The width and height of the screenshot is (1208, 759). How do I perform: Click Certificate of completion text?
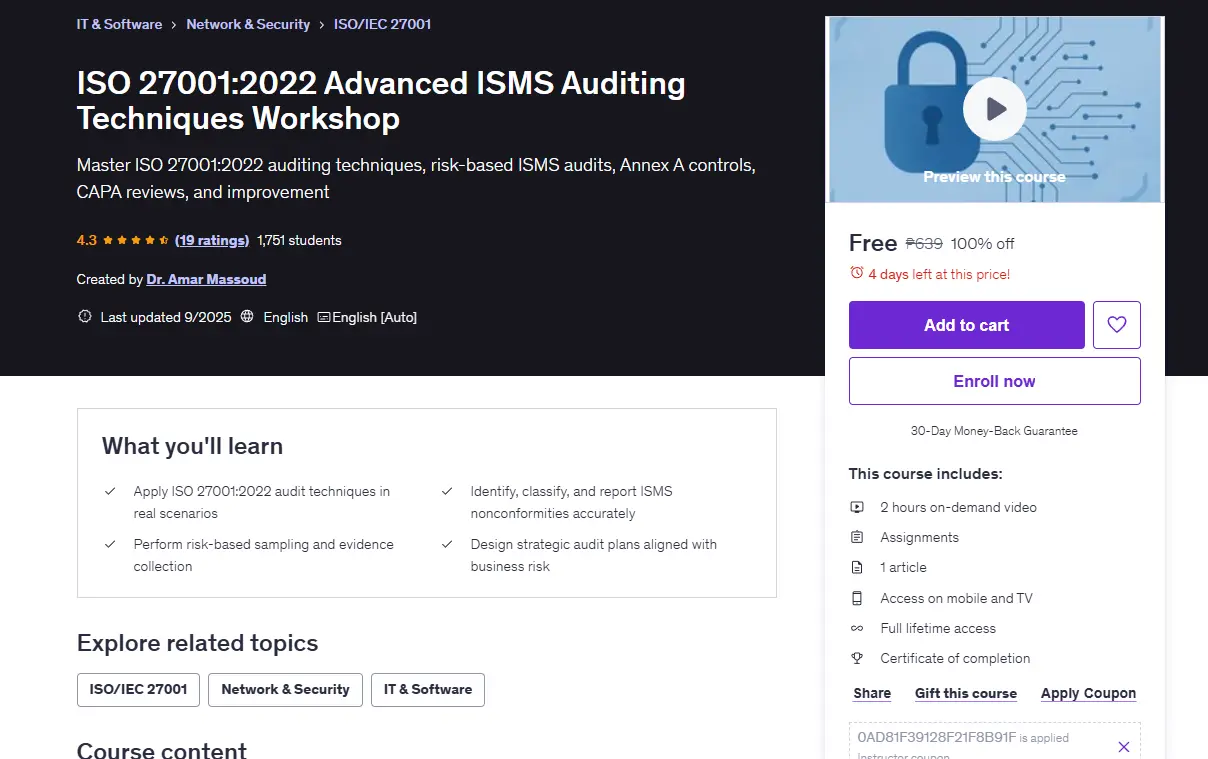955,658
